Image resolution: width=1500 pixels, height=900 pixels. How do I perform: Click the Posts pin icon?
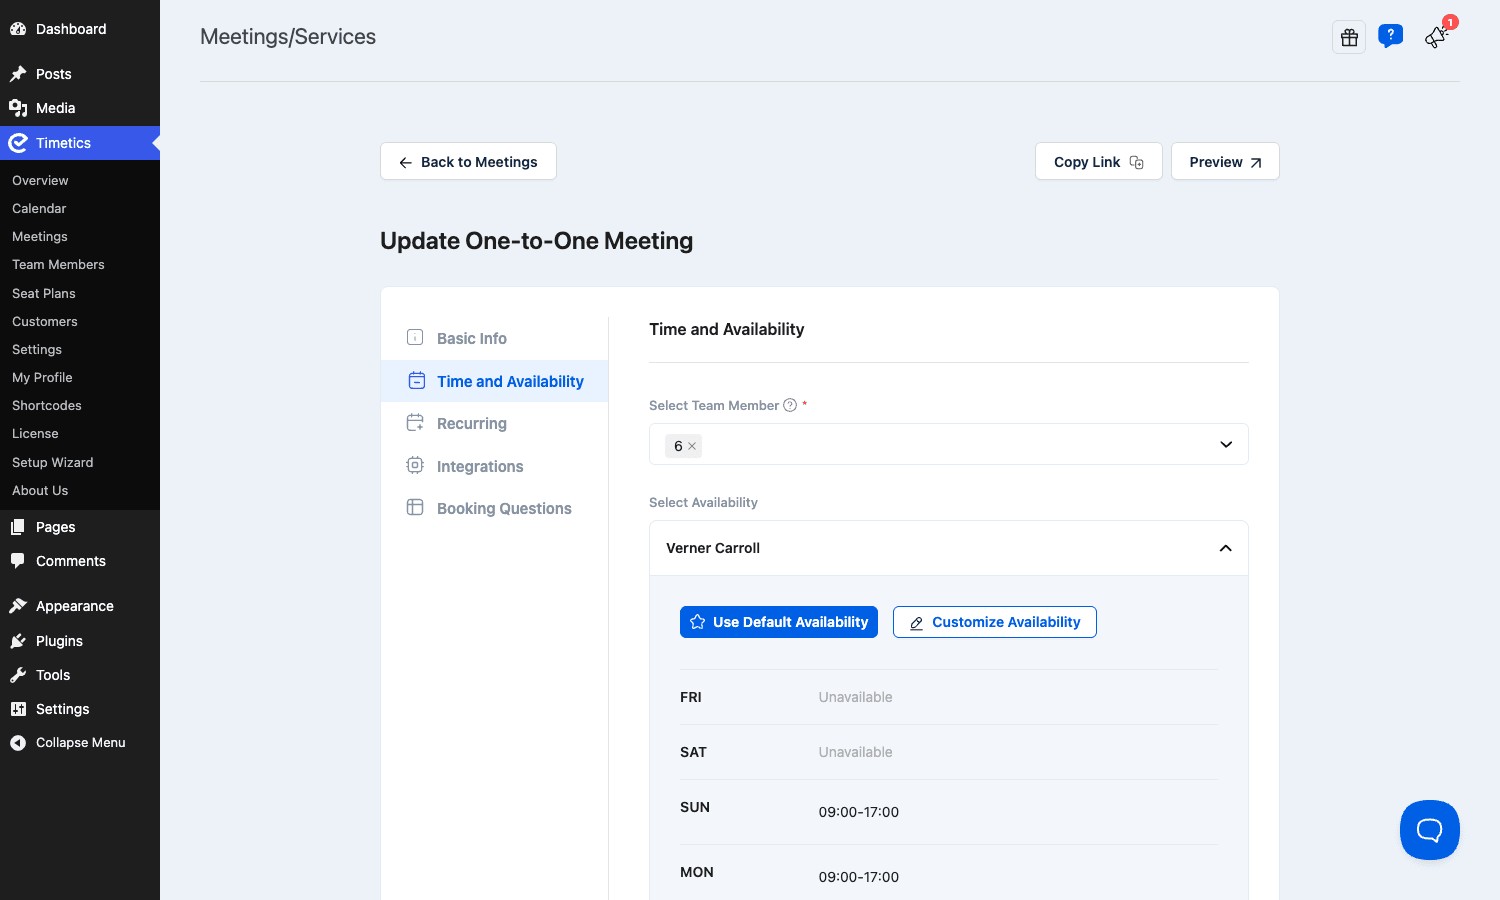pos(18,74)
